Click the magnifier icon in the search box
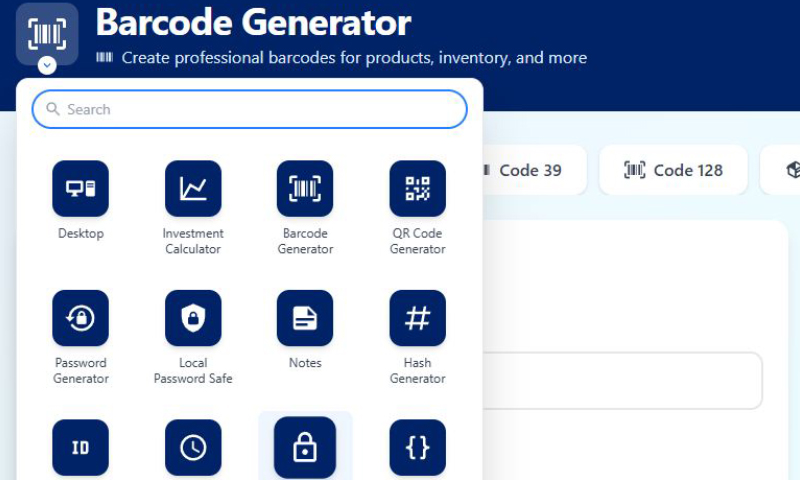The image size is (800, 480). pyautogui.click(x=53, y=109)
